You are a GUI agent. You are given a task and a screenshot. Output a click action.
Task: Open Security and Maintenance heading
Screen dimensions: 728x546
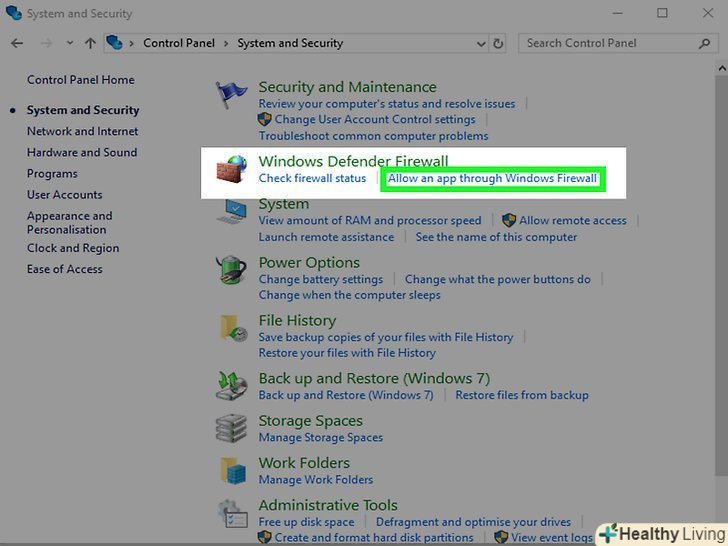(348, 87)
